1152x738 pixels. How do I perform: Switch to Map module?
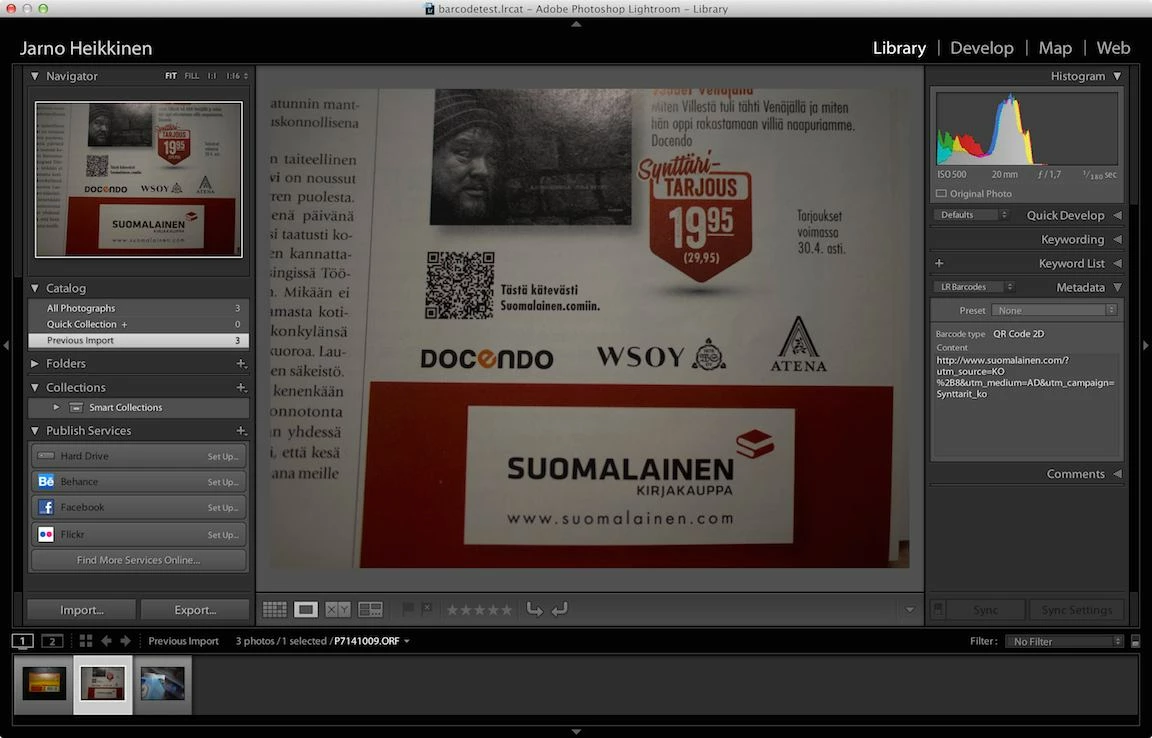(1055, 48)
